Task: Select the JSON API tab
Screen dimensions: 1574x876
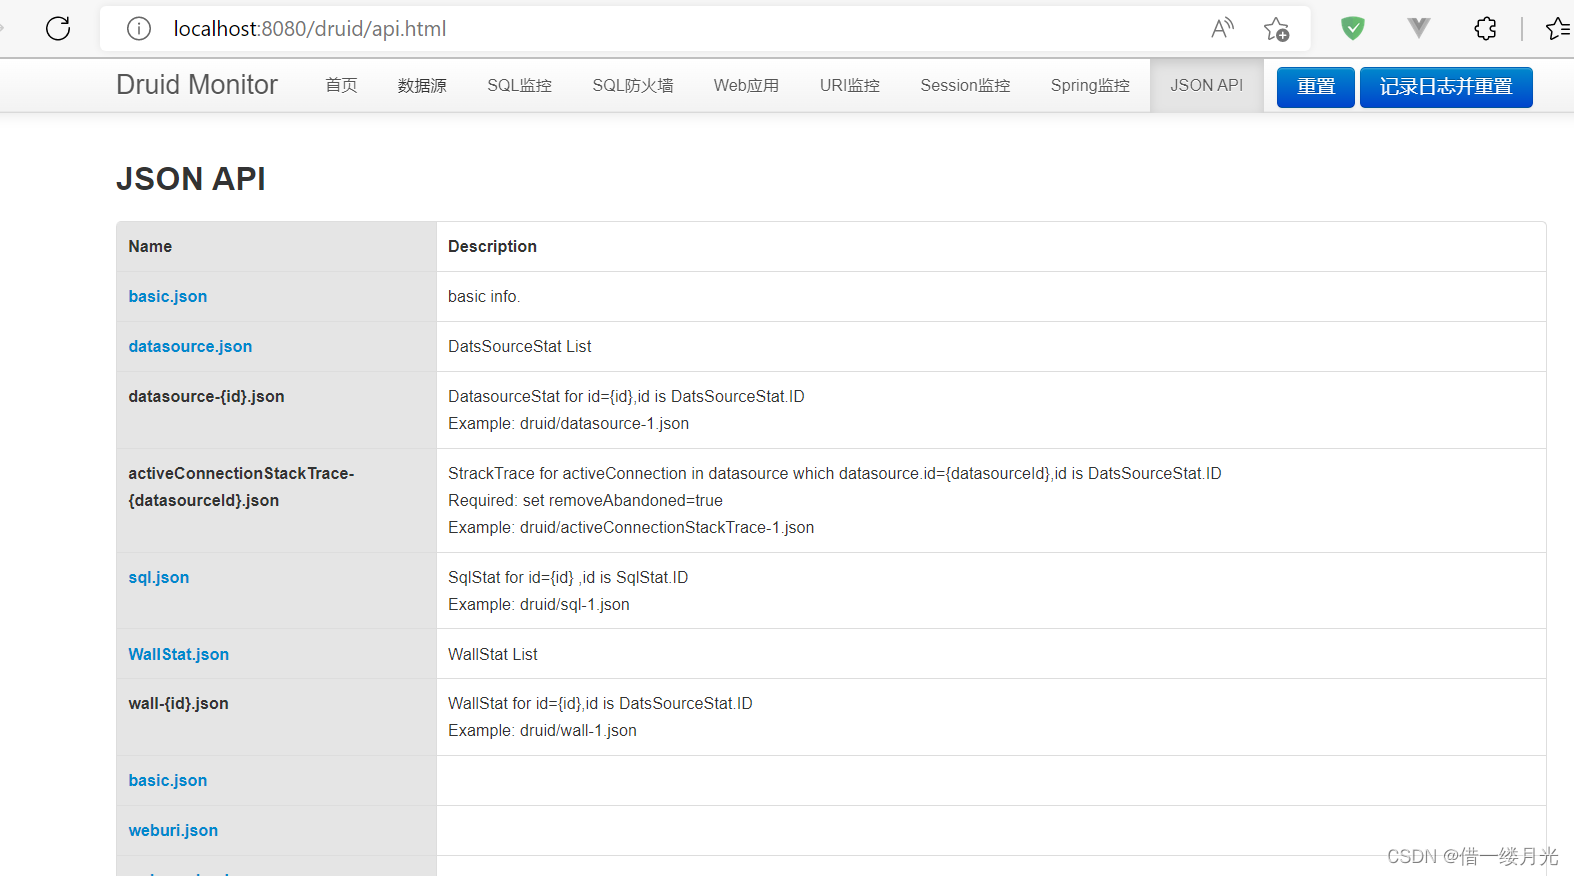Action: pyautogui.click(x=1207, y=86)
